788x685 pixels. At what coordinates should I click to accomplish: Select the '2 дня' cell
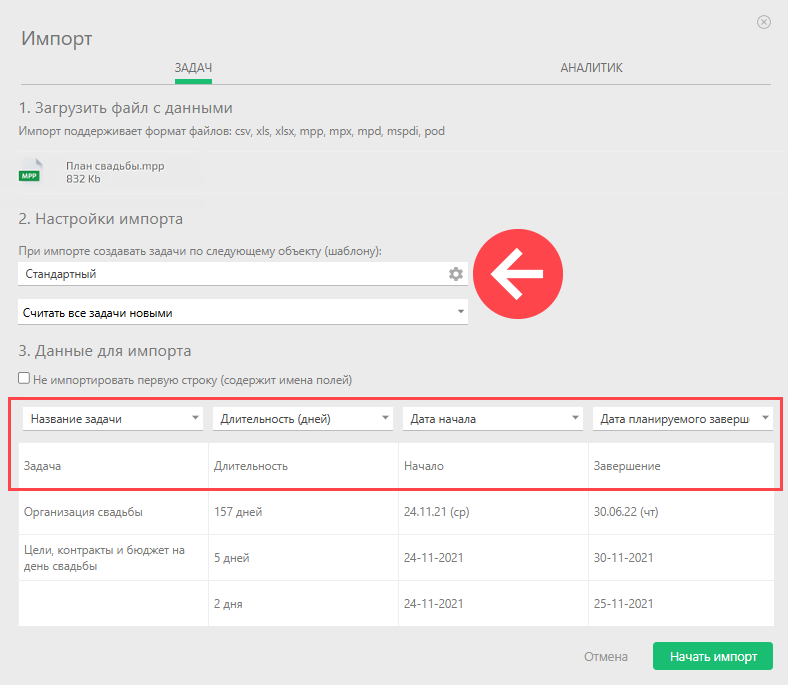304,604
